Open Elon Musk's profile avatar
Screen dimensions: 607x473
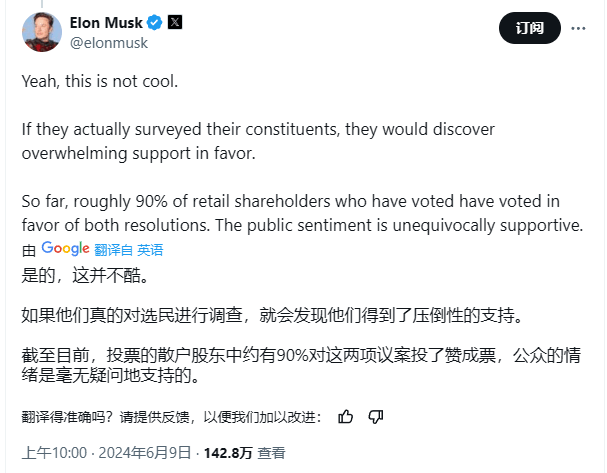coord(41,33)
